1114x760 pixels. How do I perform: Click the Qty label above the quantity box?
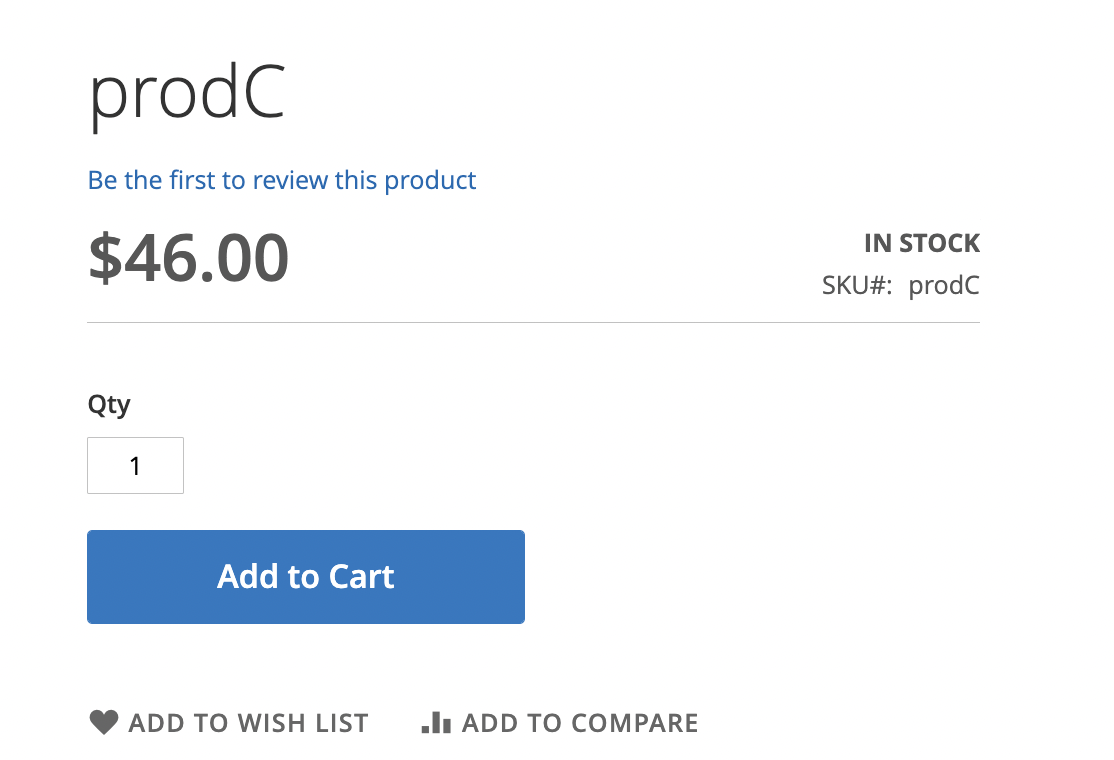[109, 405]
